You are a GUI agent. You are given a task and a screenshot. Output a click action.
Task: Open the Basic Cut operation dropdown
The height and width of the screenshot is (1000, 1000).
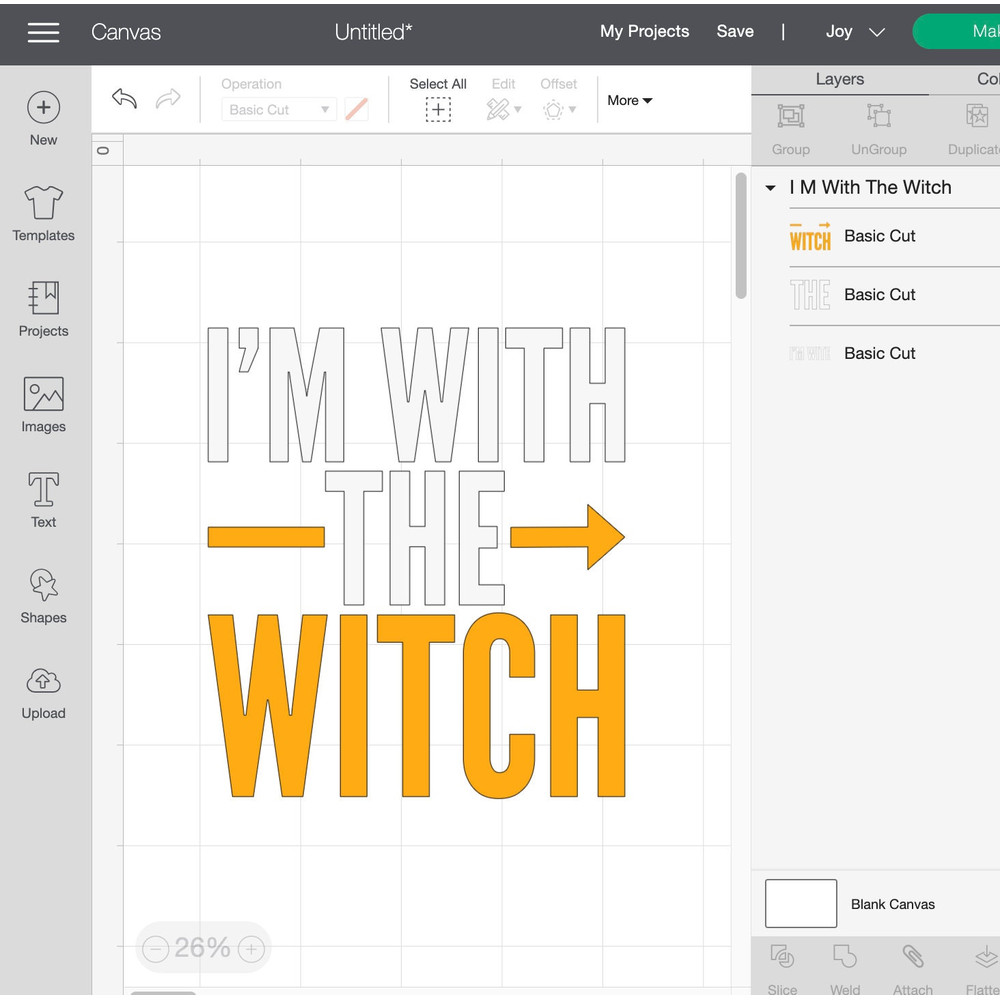click(x=278, y=109)
